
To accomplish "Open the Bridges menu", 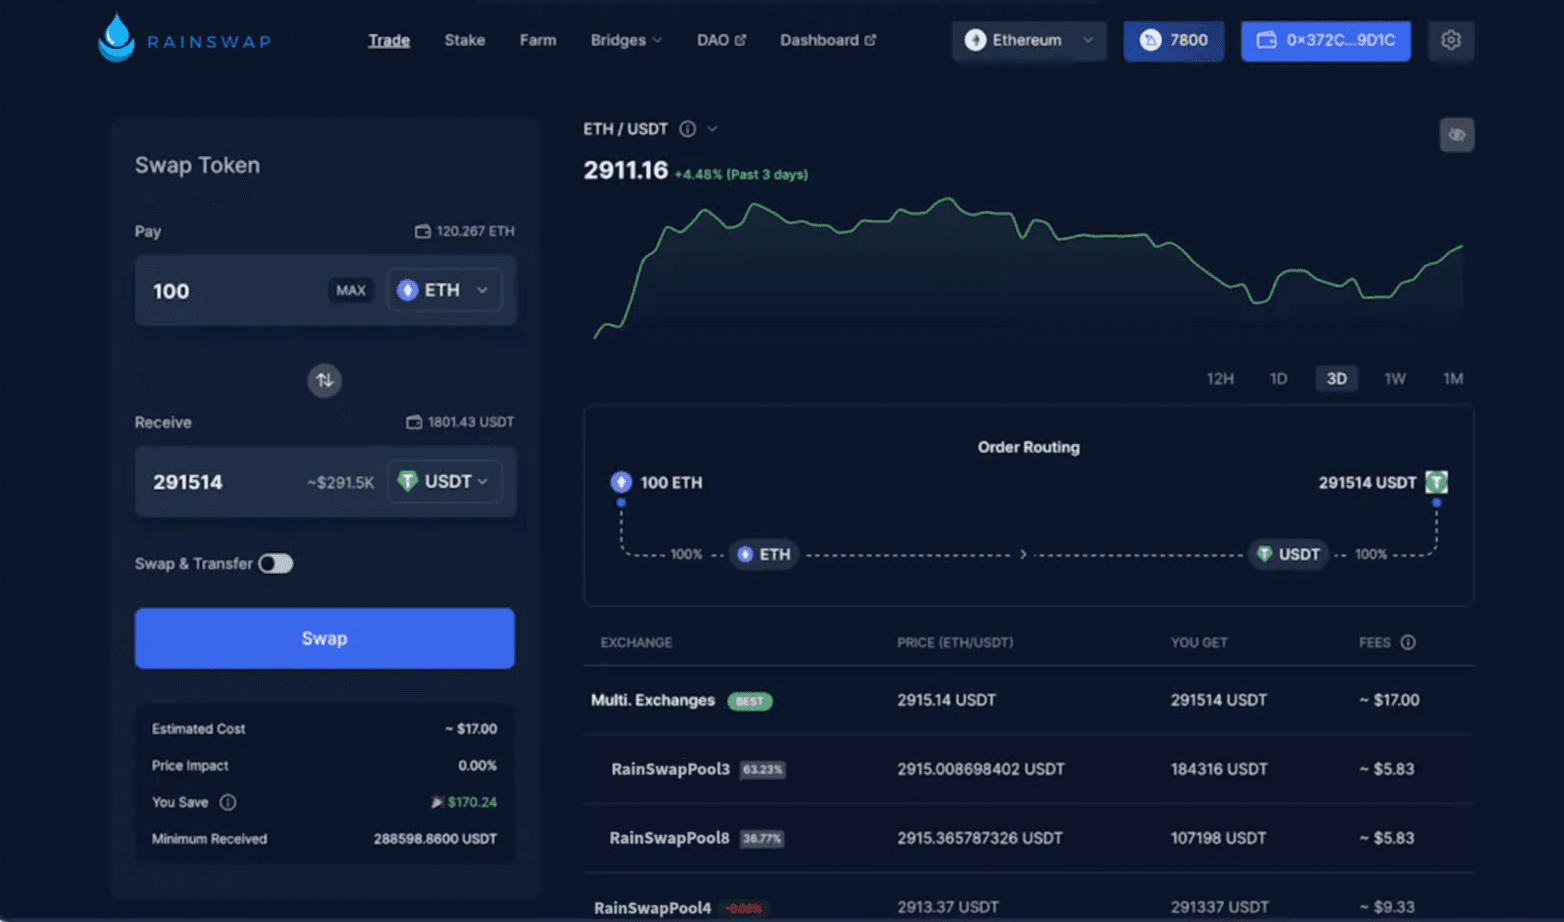I will click(x=625, y=40).
